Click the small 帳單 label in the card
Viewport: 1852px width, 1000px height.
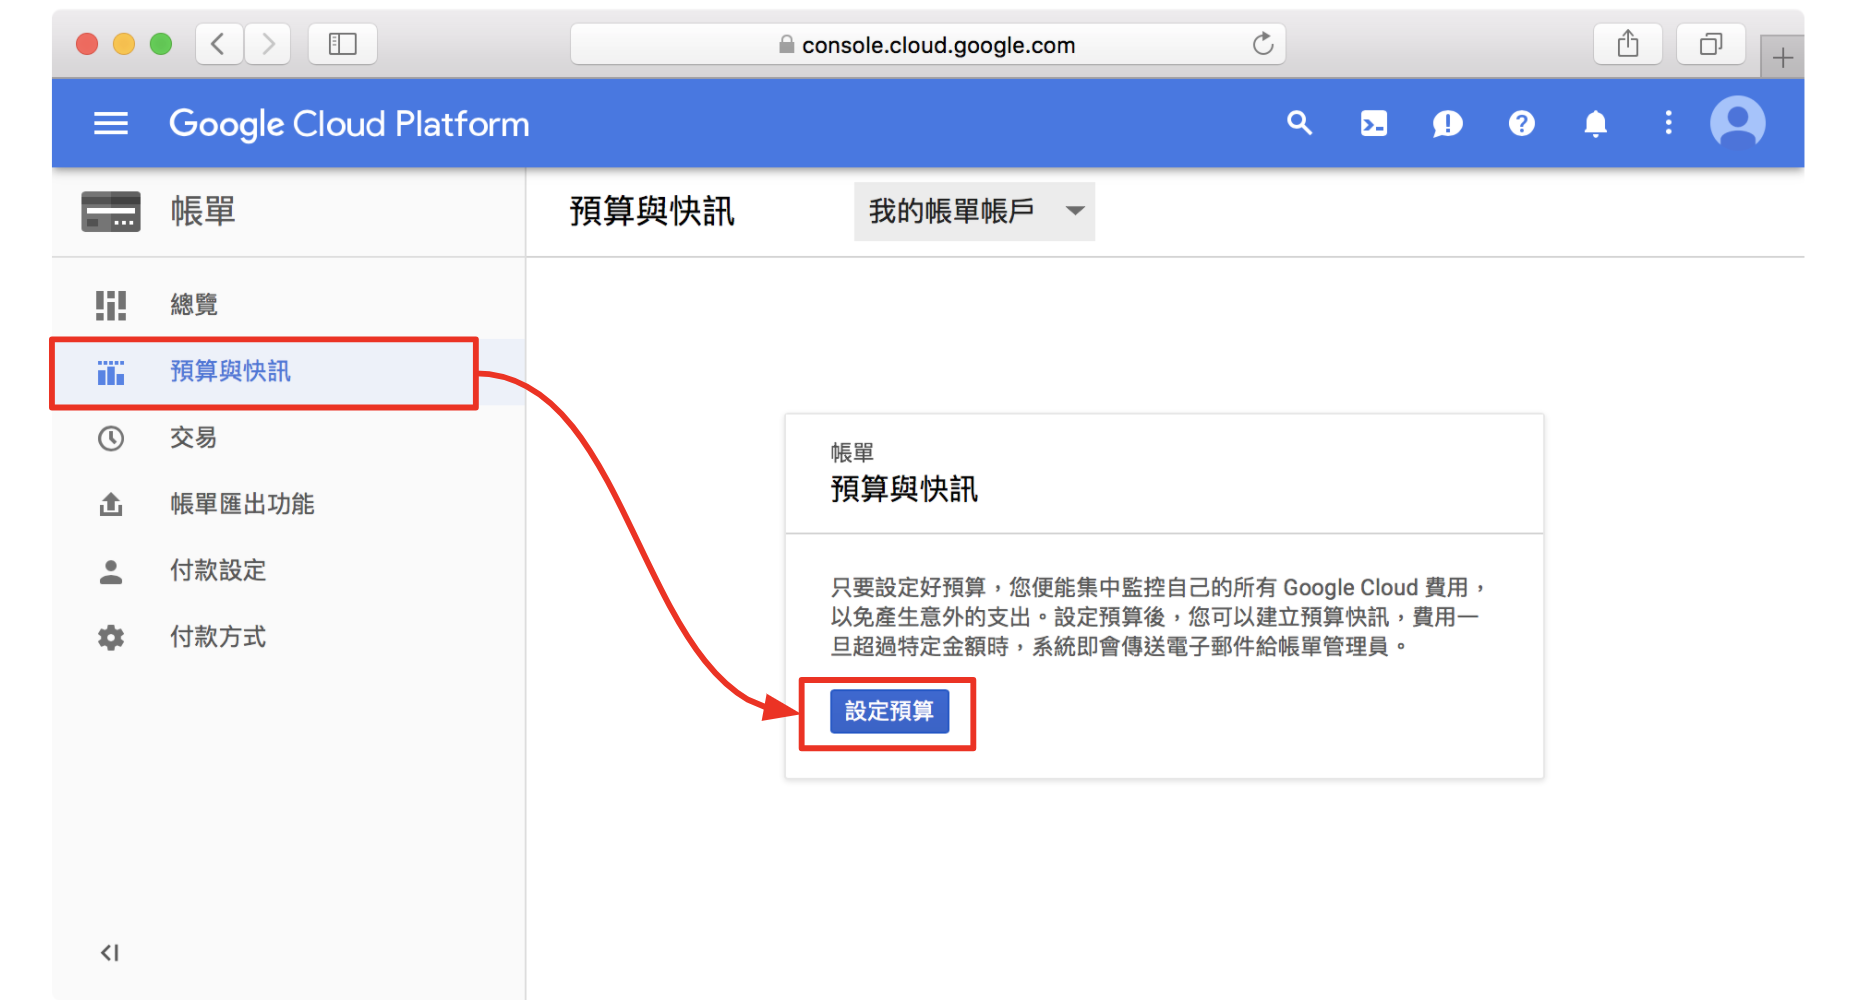(852, 453)
